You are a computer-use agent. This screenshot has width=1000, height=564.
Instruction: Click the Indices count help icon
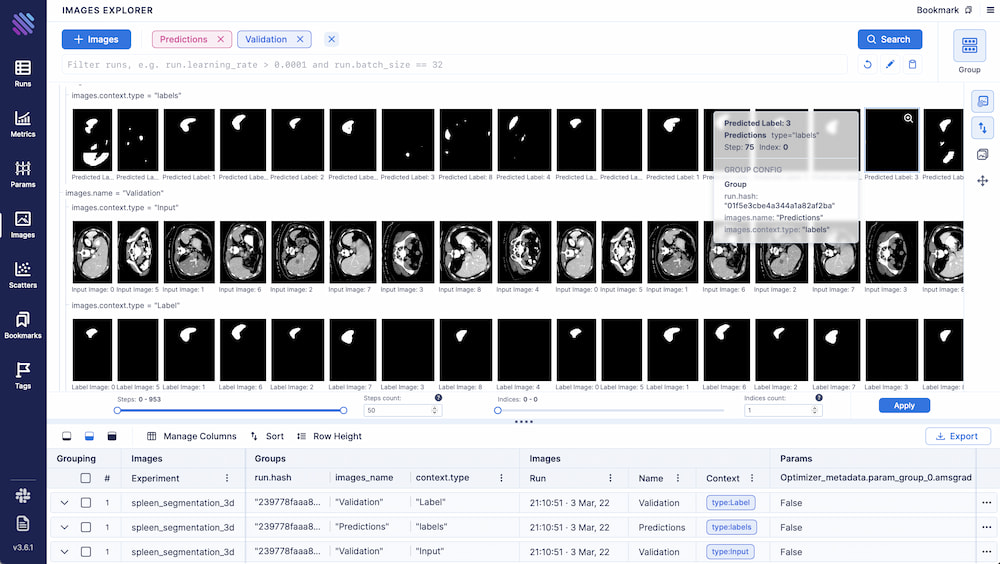(819, 397)
